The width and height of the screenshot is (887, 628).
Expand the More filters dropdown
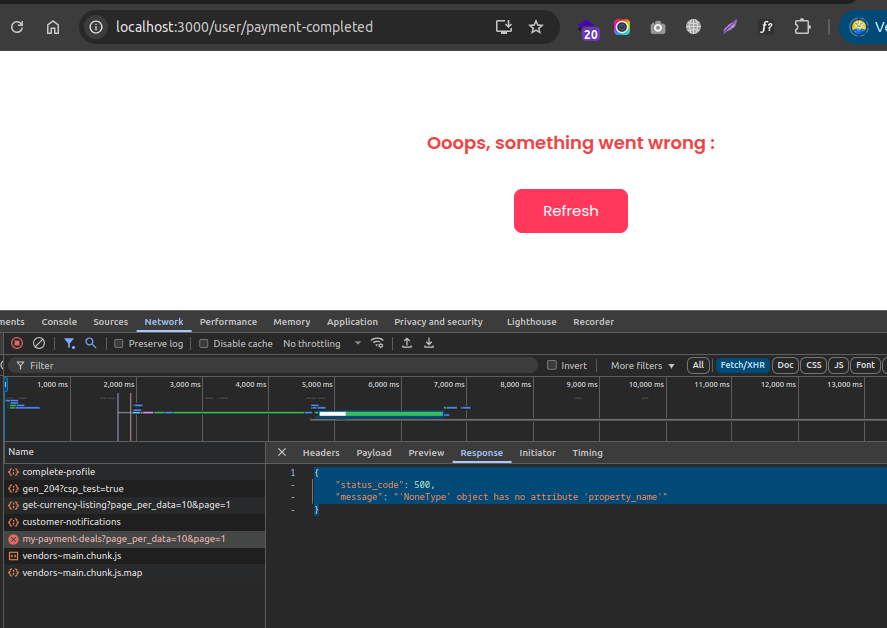point(642,366)
